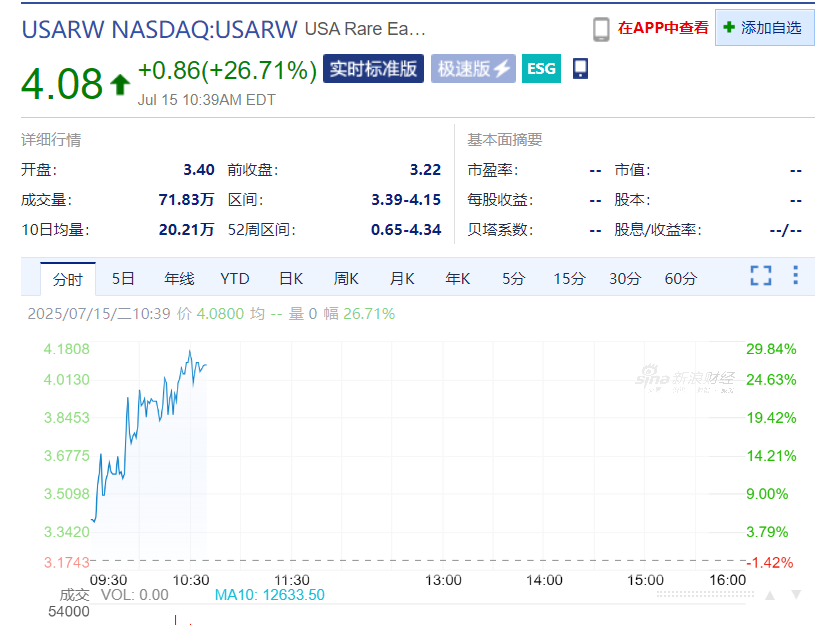Image resolution: width=835 pixels, height=625 pixels.
Task: Click the range value 3.39-4.15
Action: pyautogui.click(x=406, y=200)
